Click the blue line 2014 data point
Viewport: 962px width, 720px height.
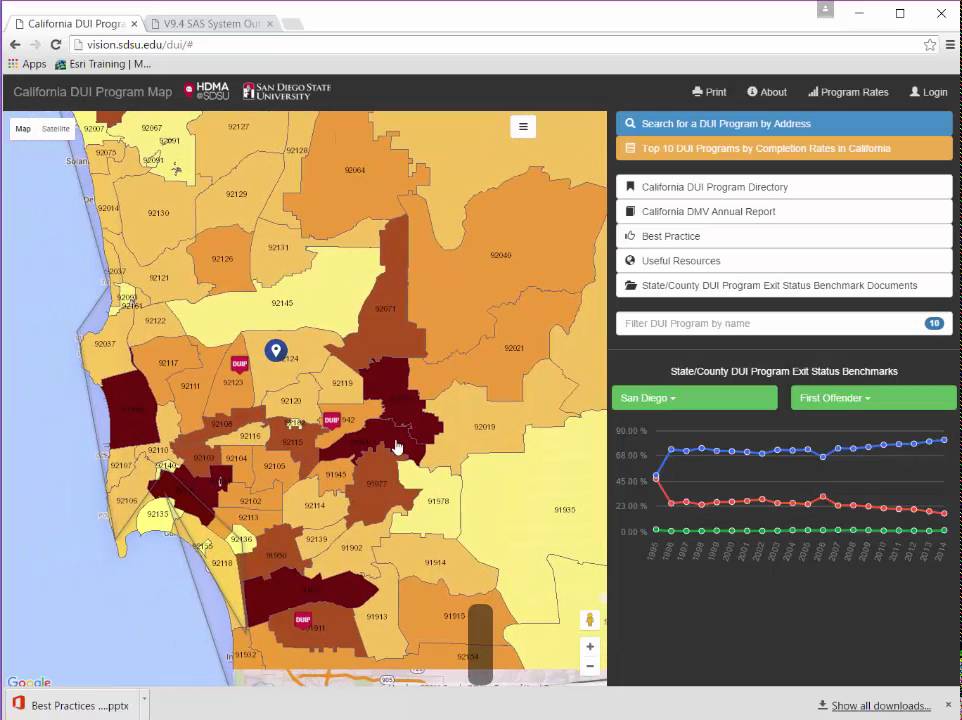pos(944,440)
